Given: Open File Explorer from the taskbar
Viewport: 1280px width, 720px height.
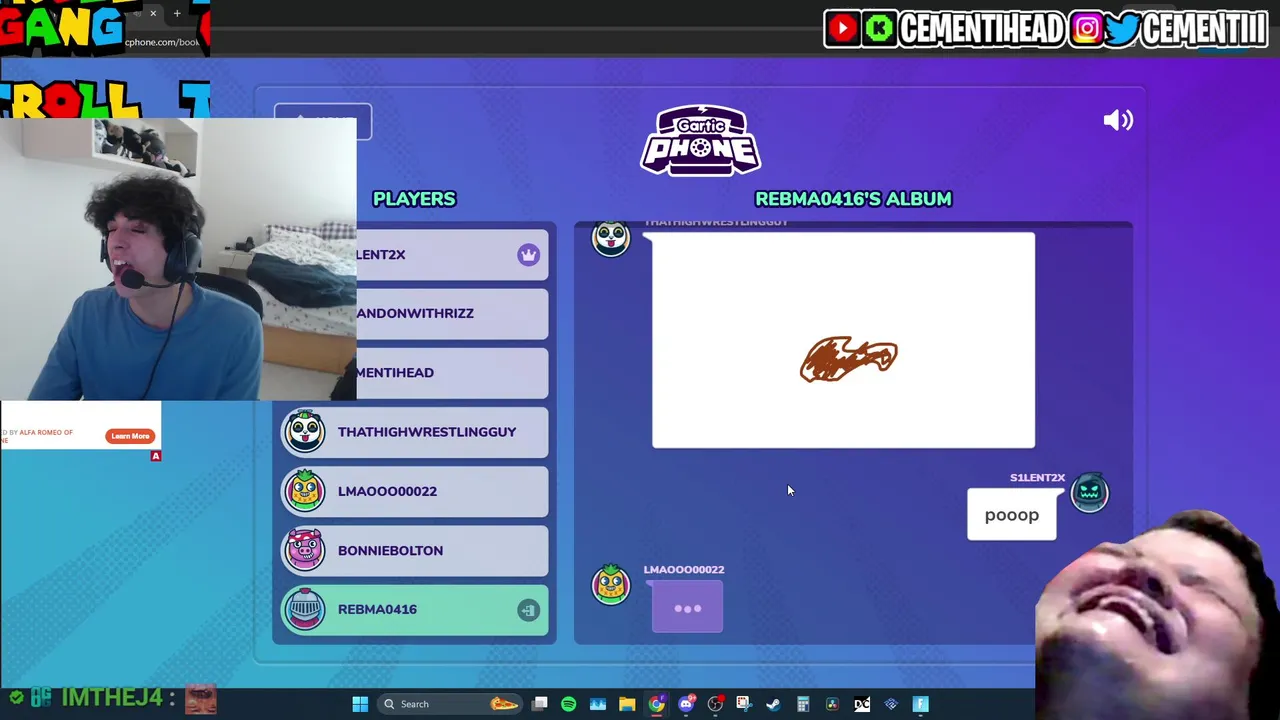Looking at the screenshot, I should (627, 704).
